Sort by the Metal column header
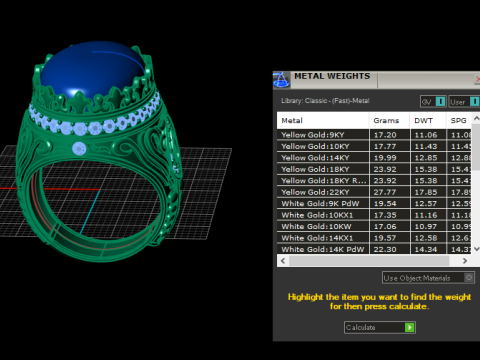This screenshot has width=480, height=360. (x=323, y=121)
